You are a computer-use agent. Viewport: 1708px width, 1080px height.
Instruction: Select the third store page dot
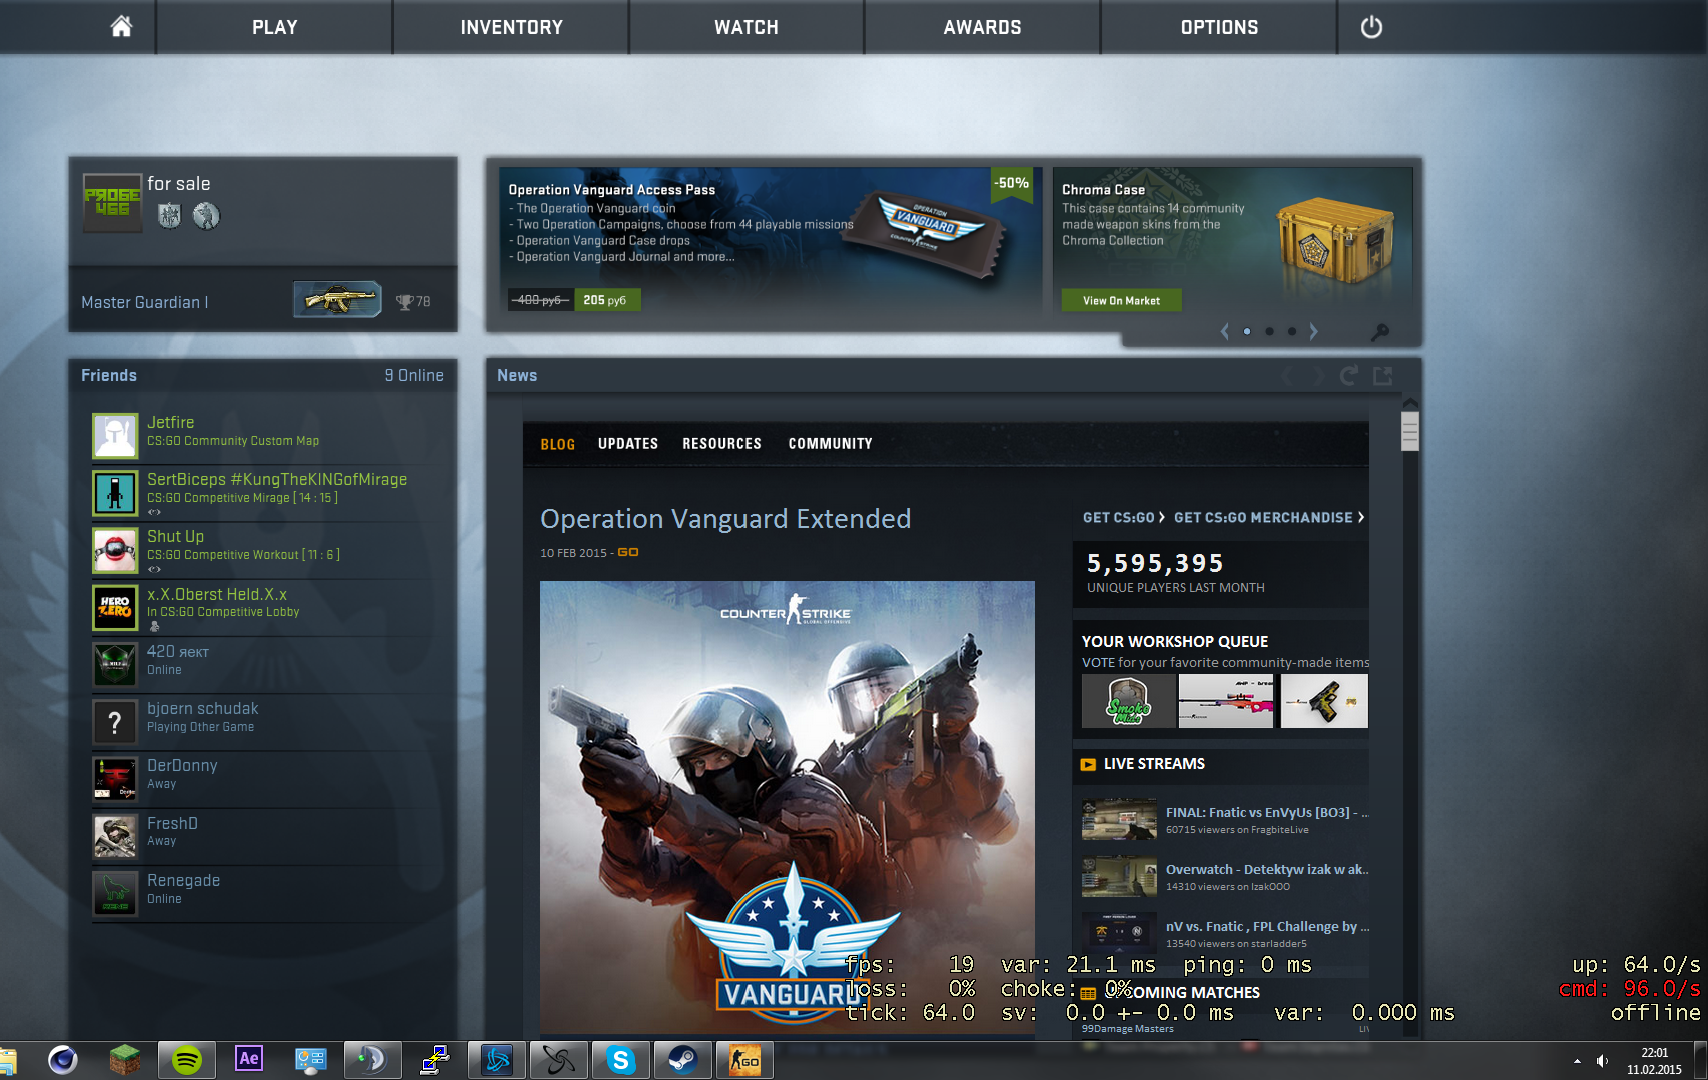pos(1292,331)
